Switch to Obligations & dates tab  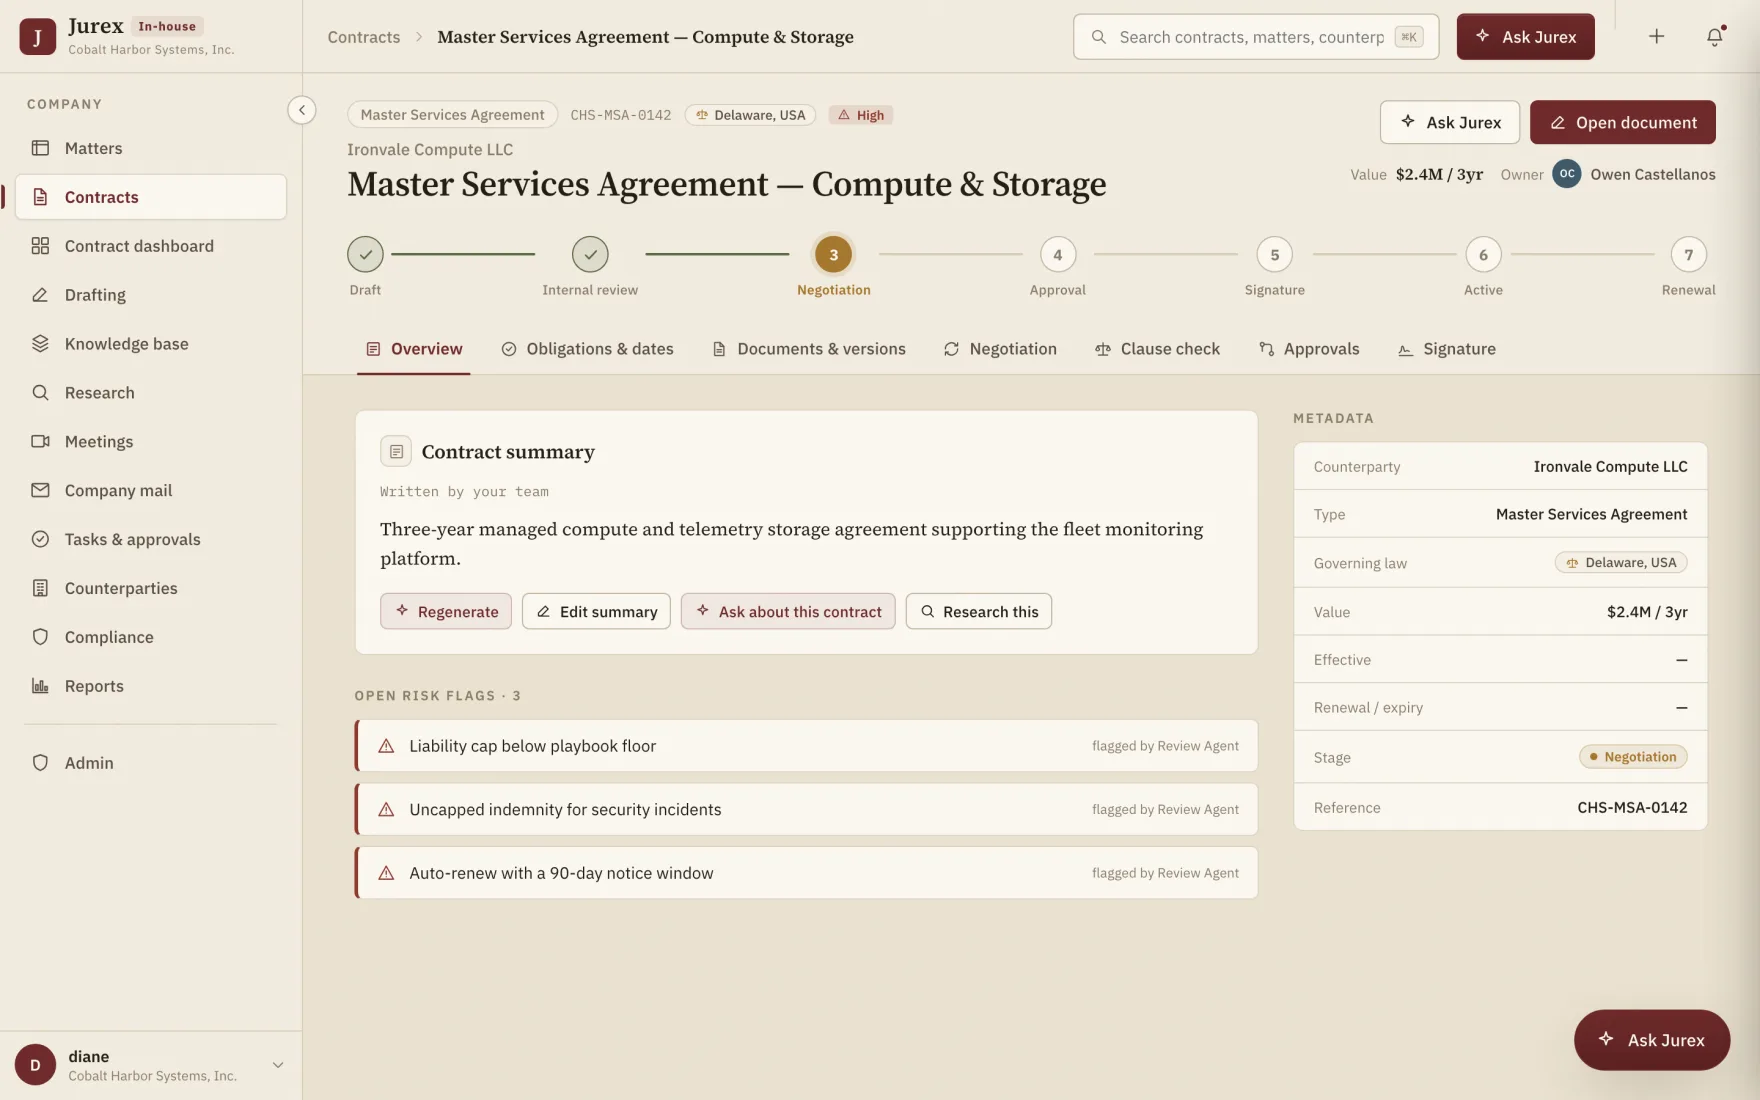587,349
